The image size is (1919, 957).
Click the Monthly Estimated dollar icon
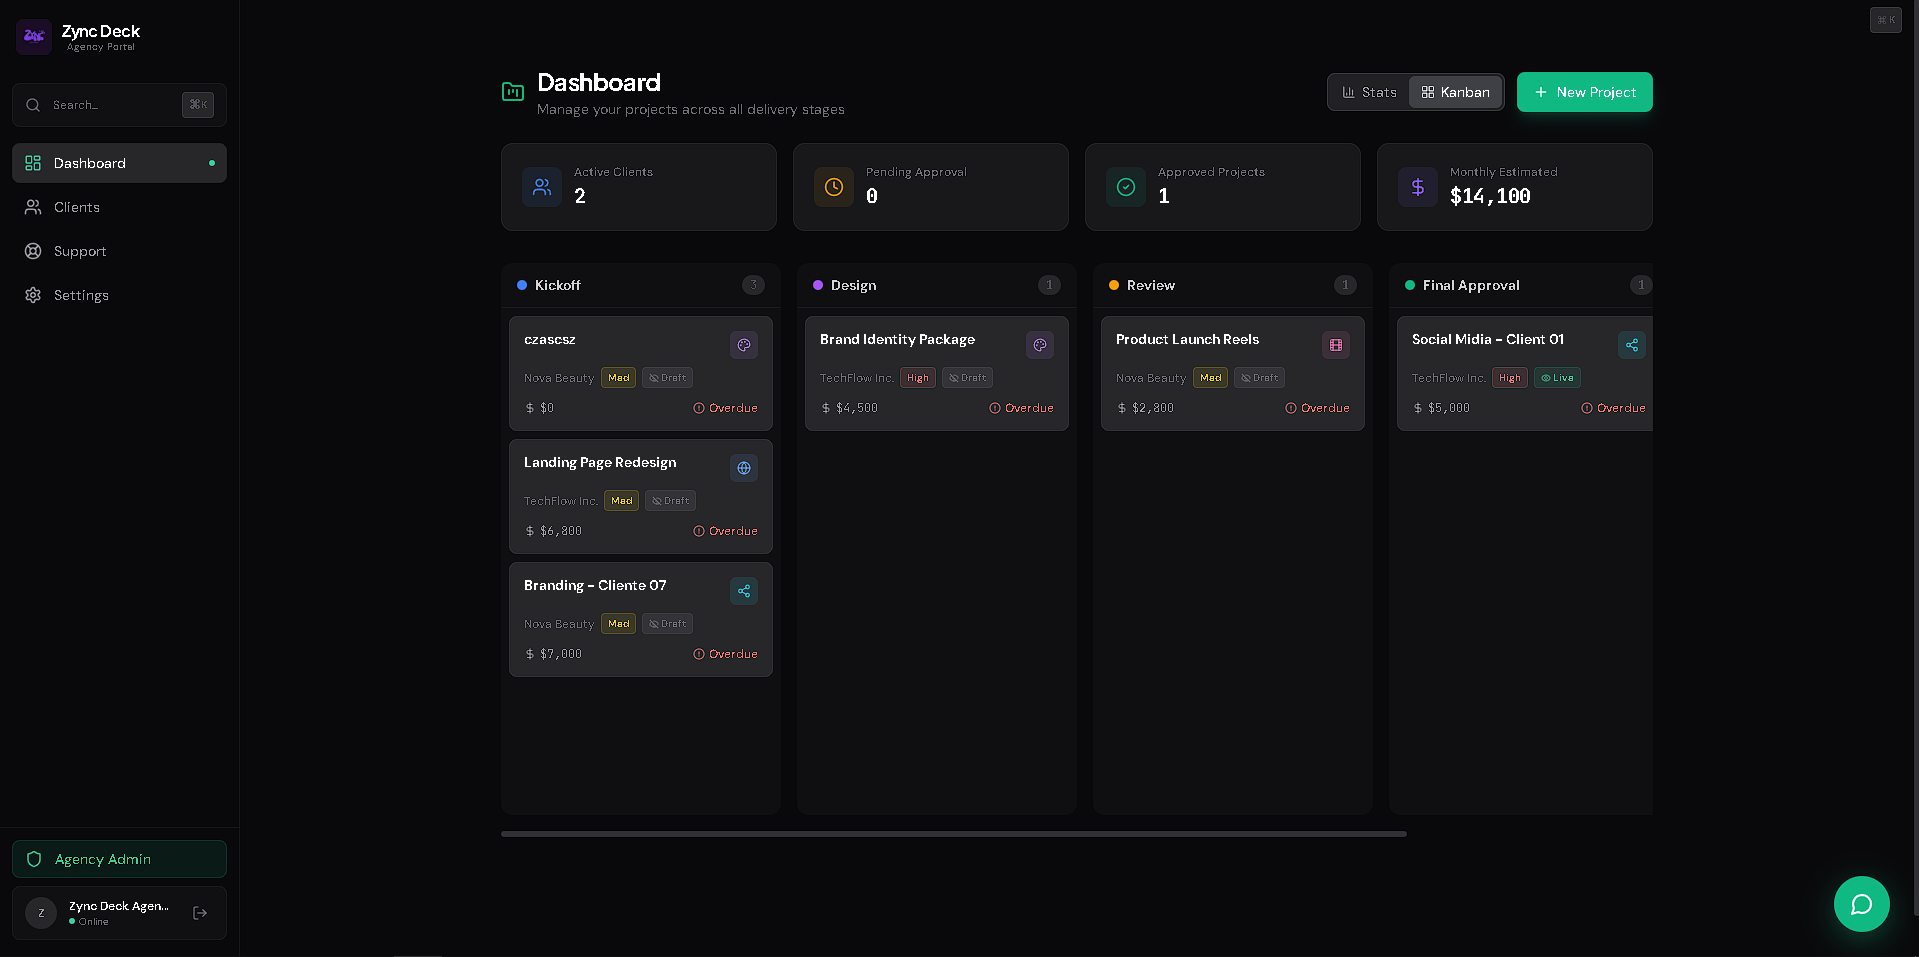1418,187
